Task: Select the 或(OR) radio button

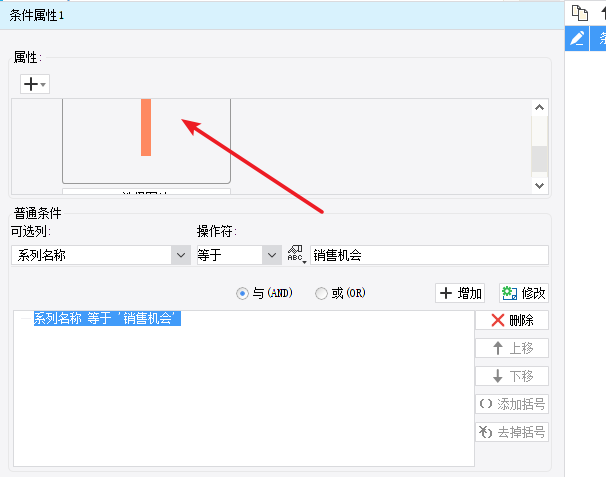Action: coord(321,294)
